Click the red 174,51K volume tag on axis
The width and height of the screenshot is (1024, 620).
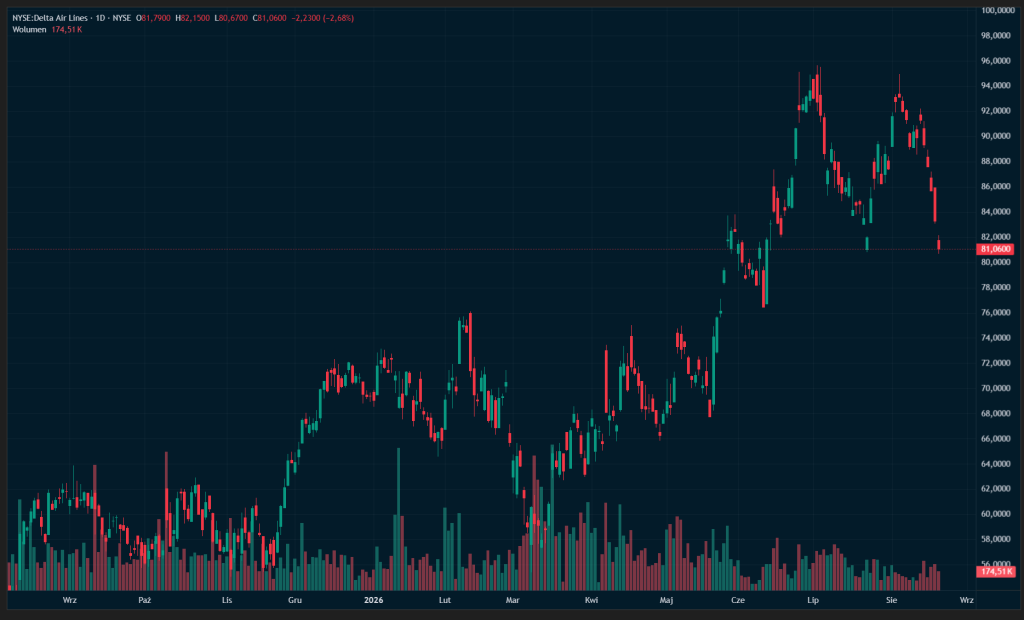(995, 572)
